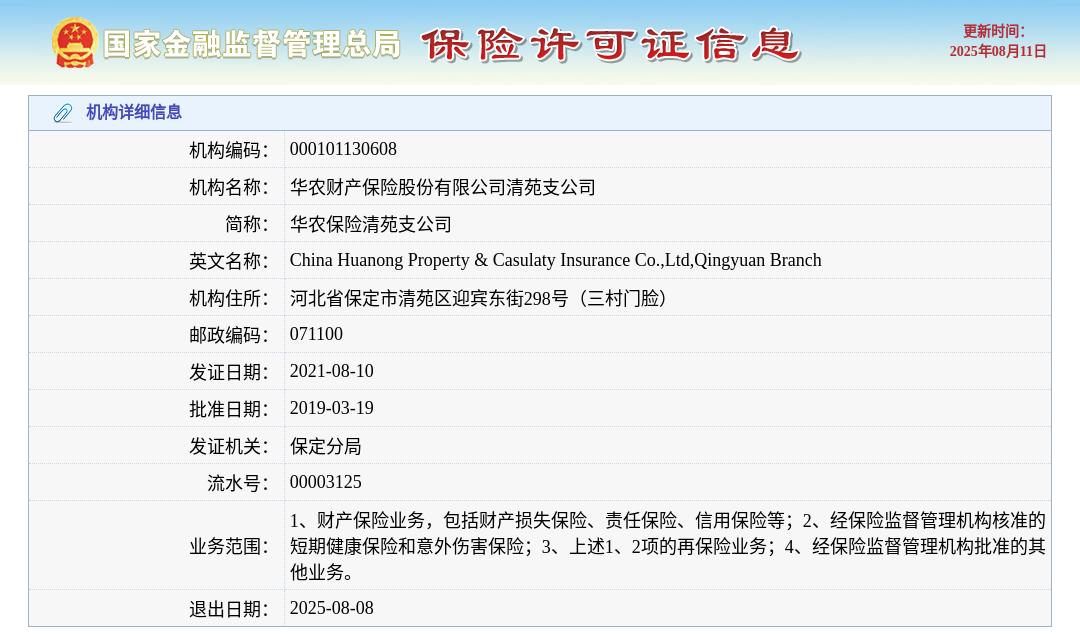Click the update date 2025年08月11日
This screenshot has height=641, width=1080.
997,52
